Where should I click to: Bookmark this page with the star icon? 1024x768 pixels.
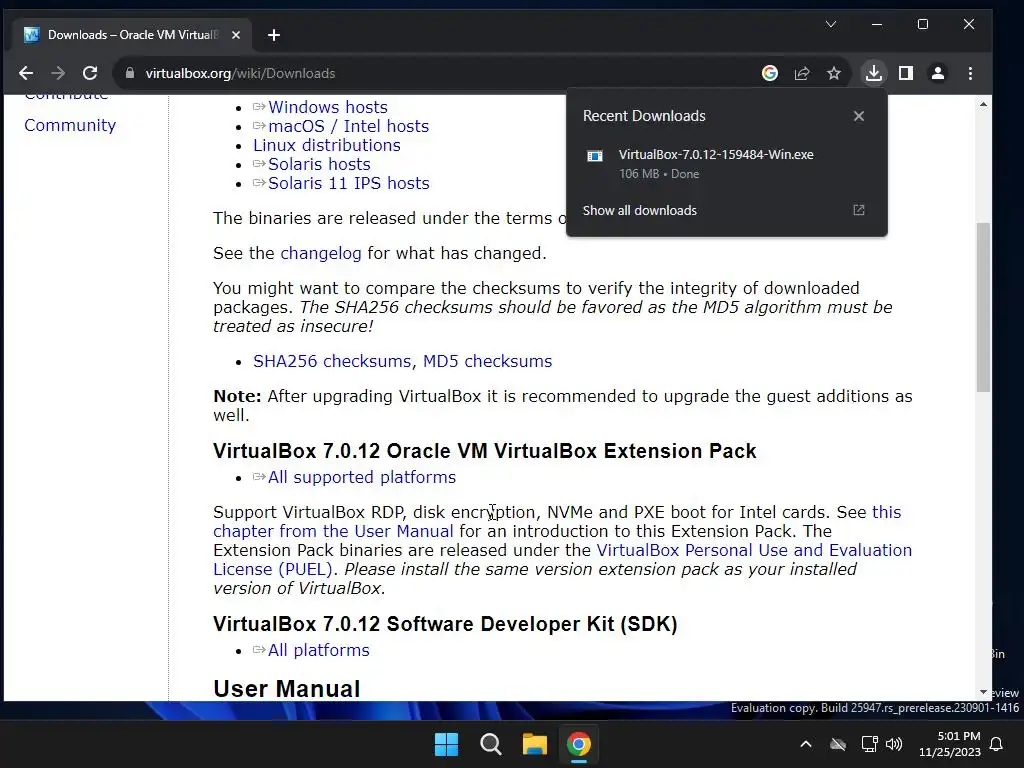tap(834, 73)
